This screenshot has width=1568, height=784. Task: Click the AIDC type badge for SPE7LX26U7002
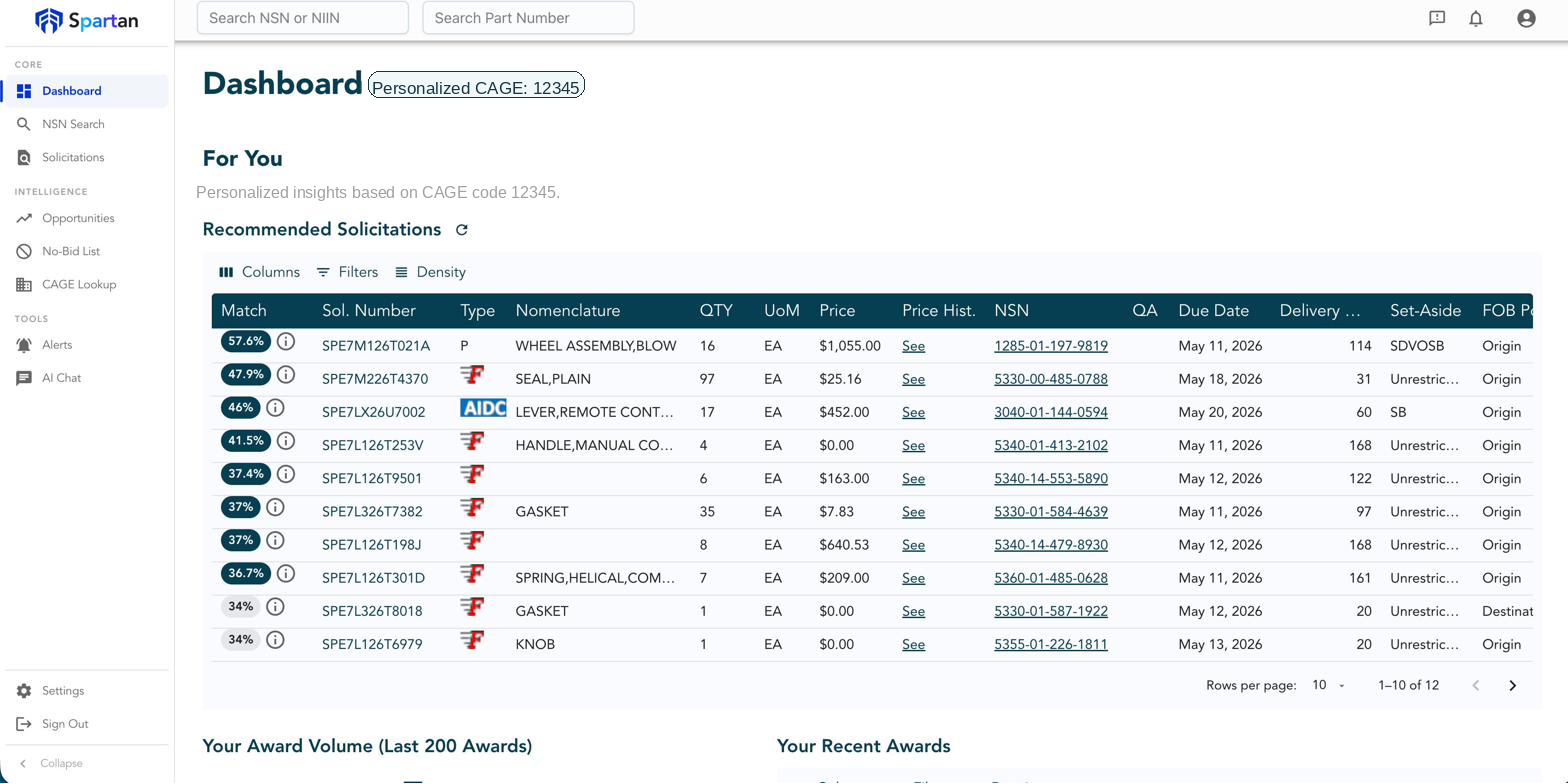coord(483,408)
